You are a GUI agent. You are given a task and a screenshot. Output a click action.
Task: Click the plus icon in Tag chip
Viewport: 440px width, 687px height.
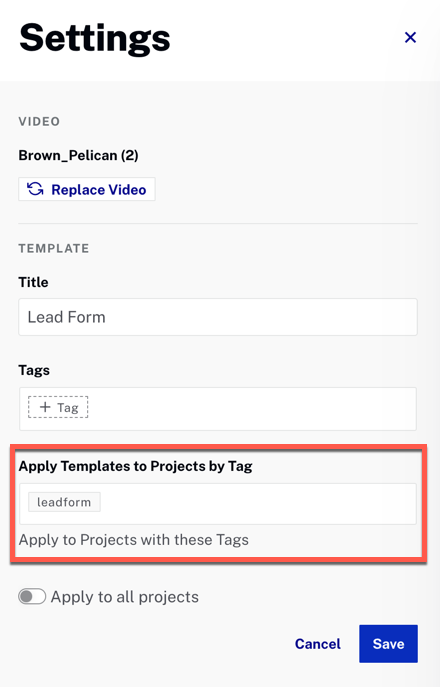tap(45, 407)
